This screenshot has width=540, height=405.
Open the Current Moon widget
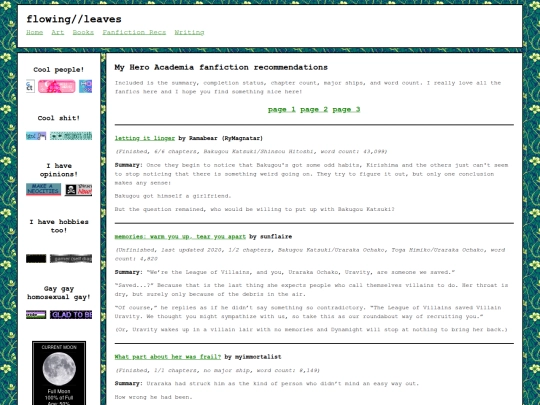click(x=59, y=373)
